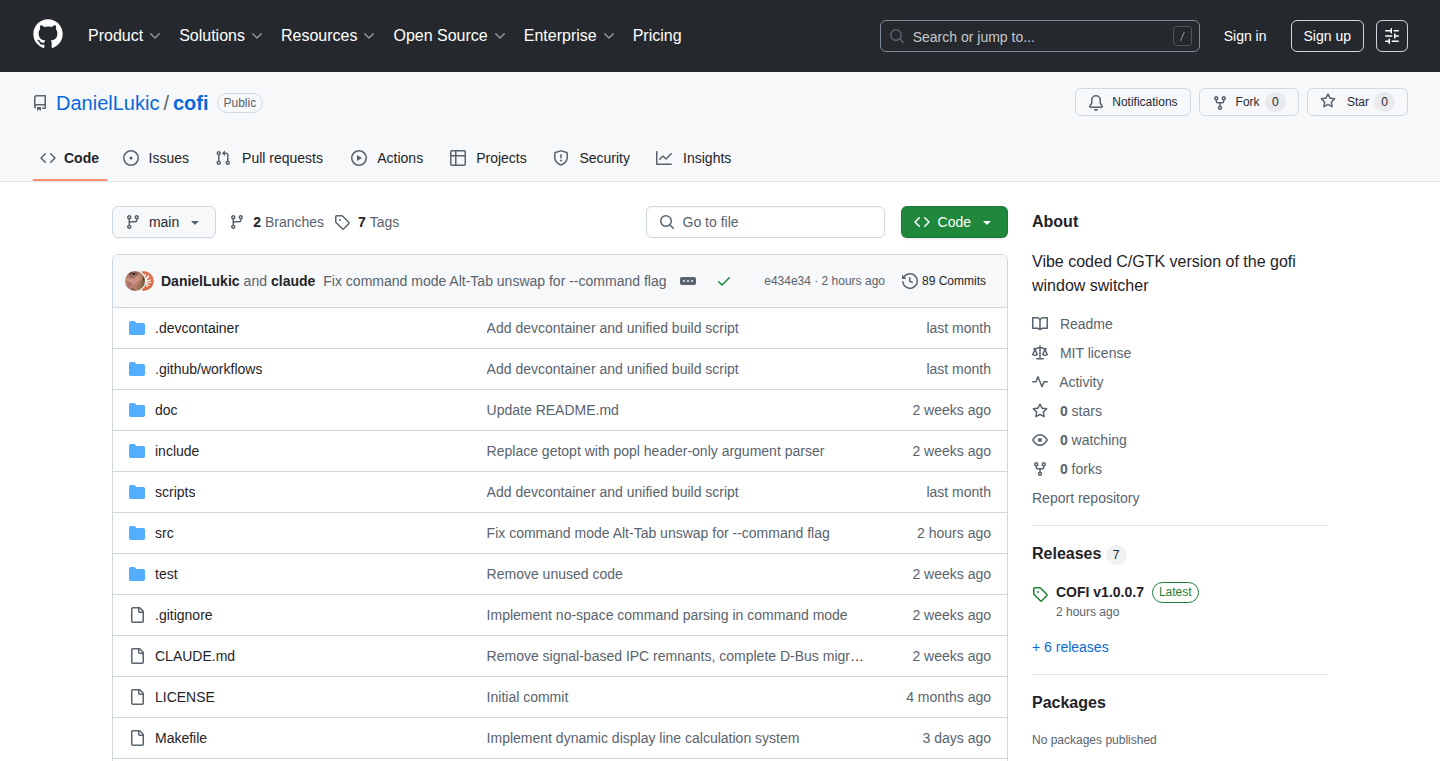The height and width of the screenshot is (761, 1440).
Task: Star the cofi repository
Action: (1357, 102)
